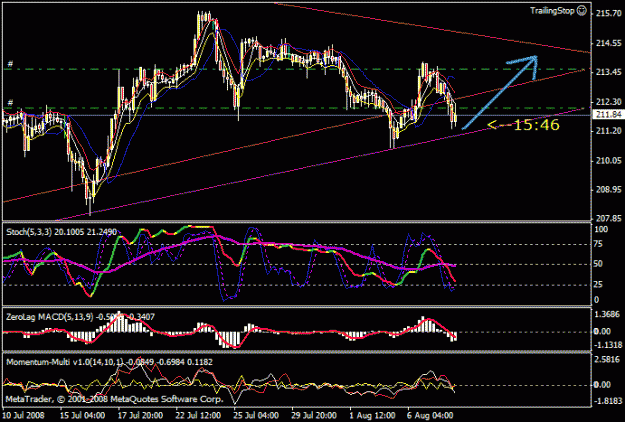This screenshot has width=625, height=422.
Task: Select the TrailingStop expert advisor label
Action: click(x=552, y=11)
